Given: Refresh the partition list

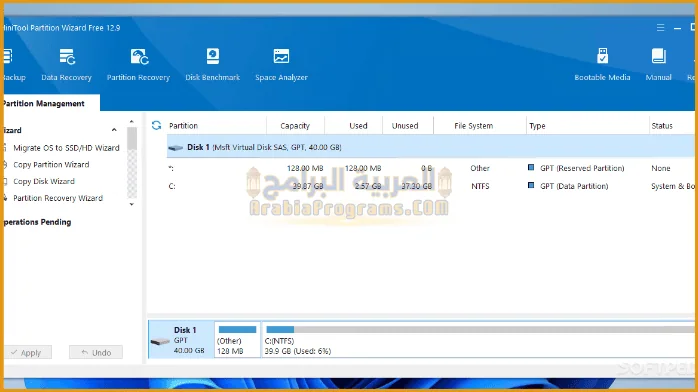Looking at the screenshot, I should [x=156, y=125].
